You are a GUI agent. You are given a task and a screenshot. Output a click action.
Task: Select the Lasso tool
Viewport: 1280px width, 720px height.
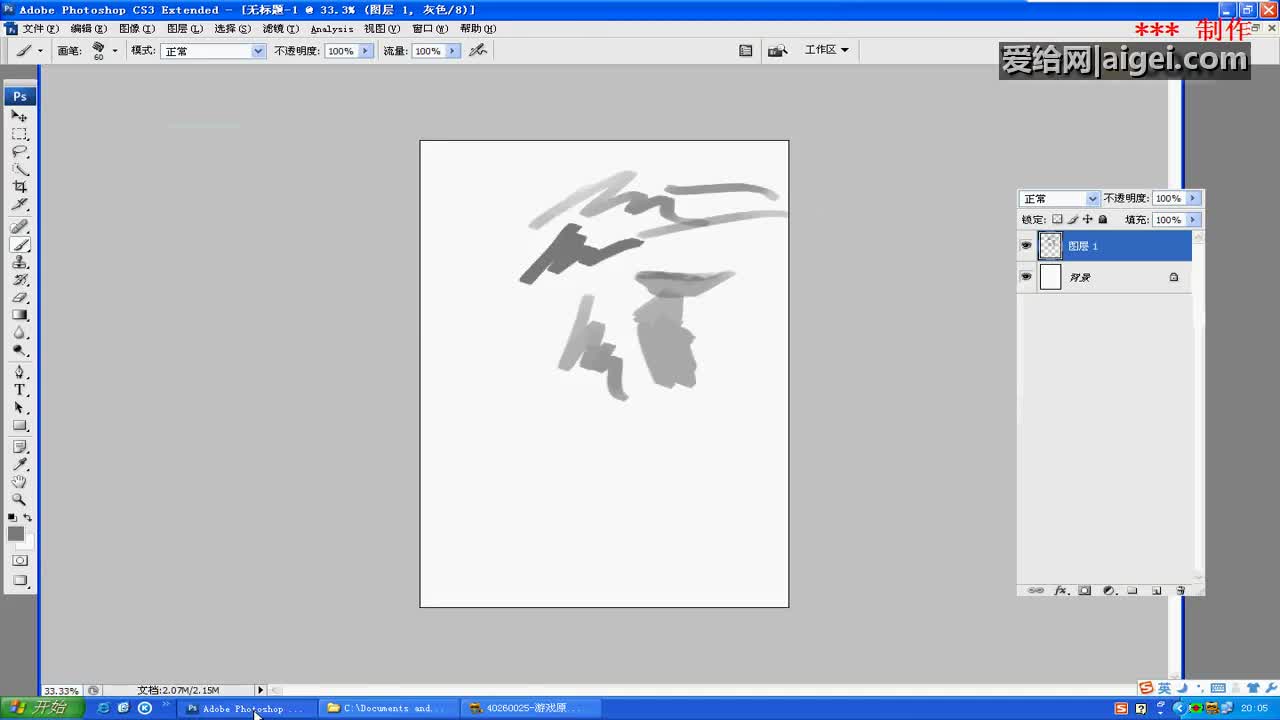pos(19,152)
